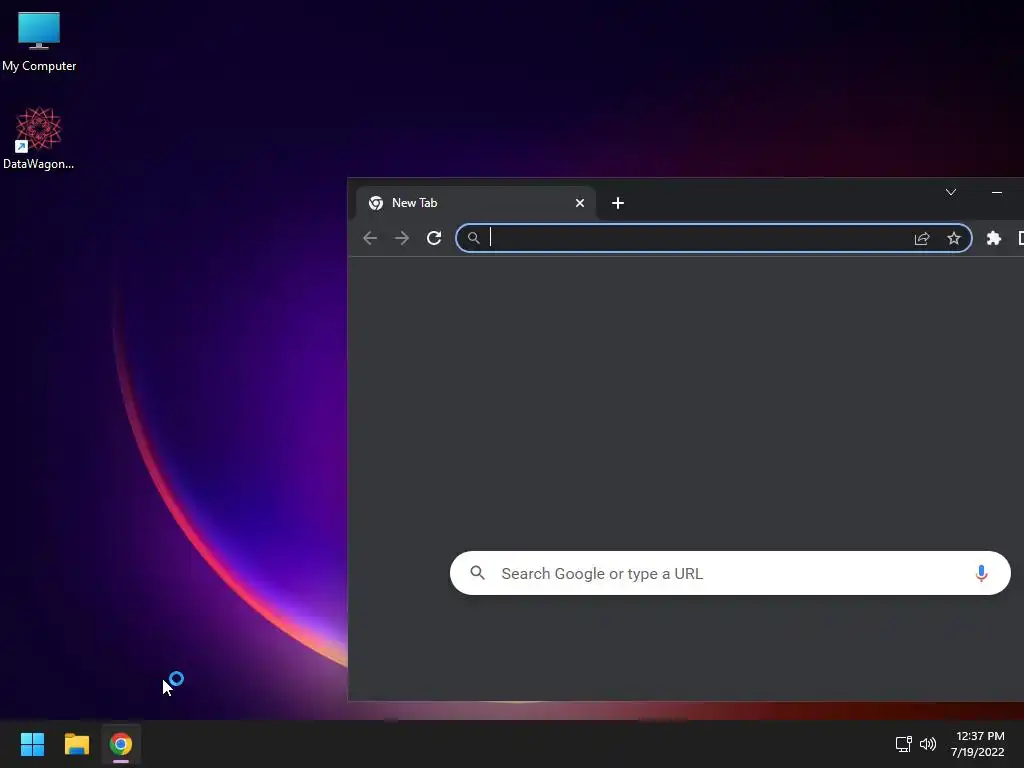Screen dimensions: 1024x768
Task: Click the side panel icon beside extensions
Action: point(1020,238)
